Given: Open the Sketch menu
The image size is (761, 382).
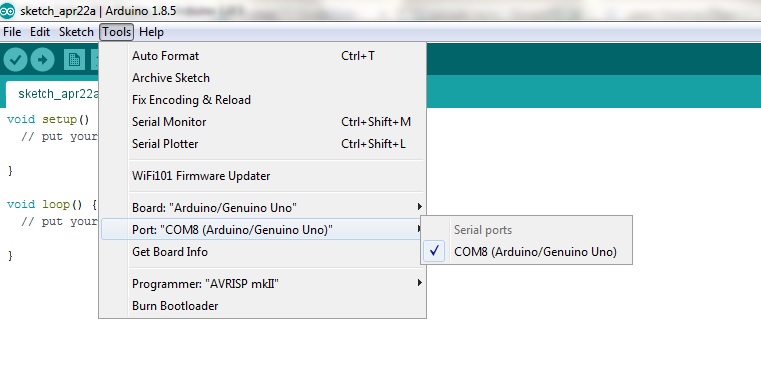Looking at the screenshot, I should 76,32.
